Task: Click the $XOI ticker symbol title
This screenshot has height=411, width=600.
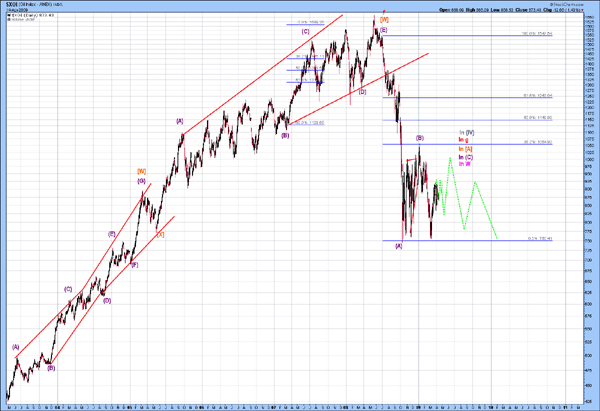Action: click(x=8, y=5)
